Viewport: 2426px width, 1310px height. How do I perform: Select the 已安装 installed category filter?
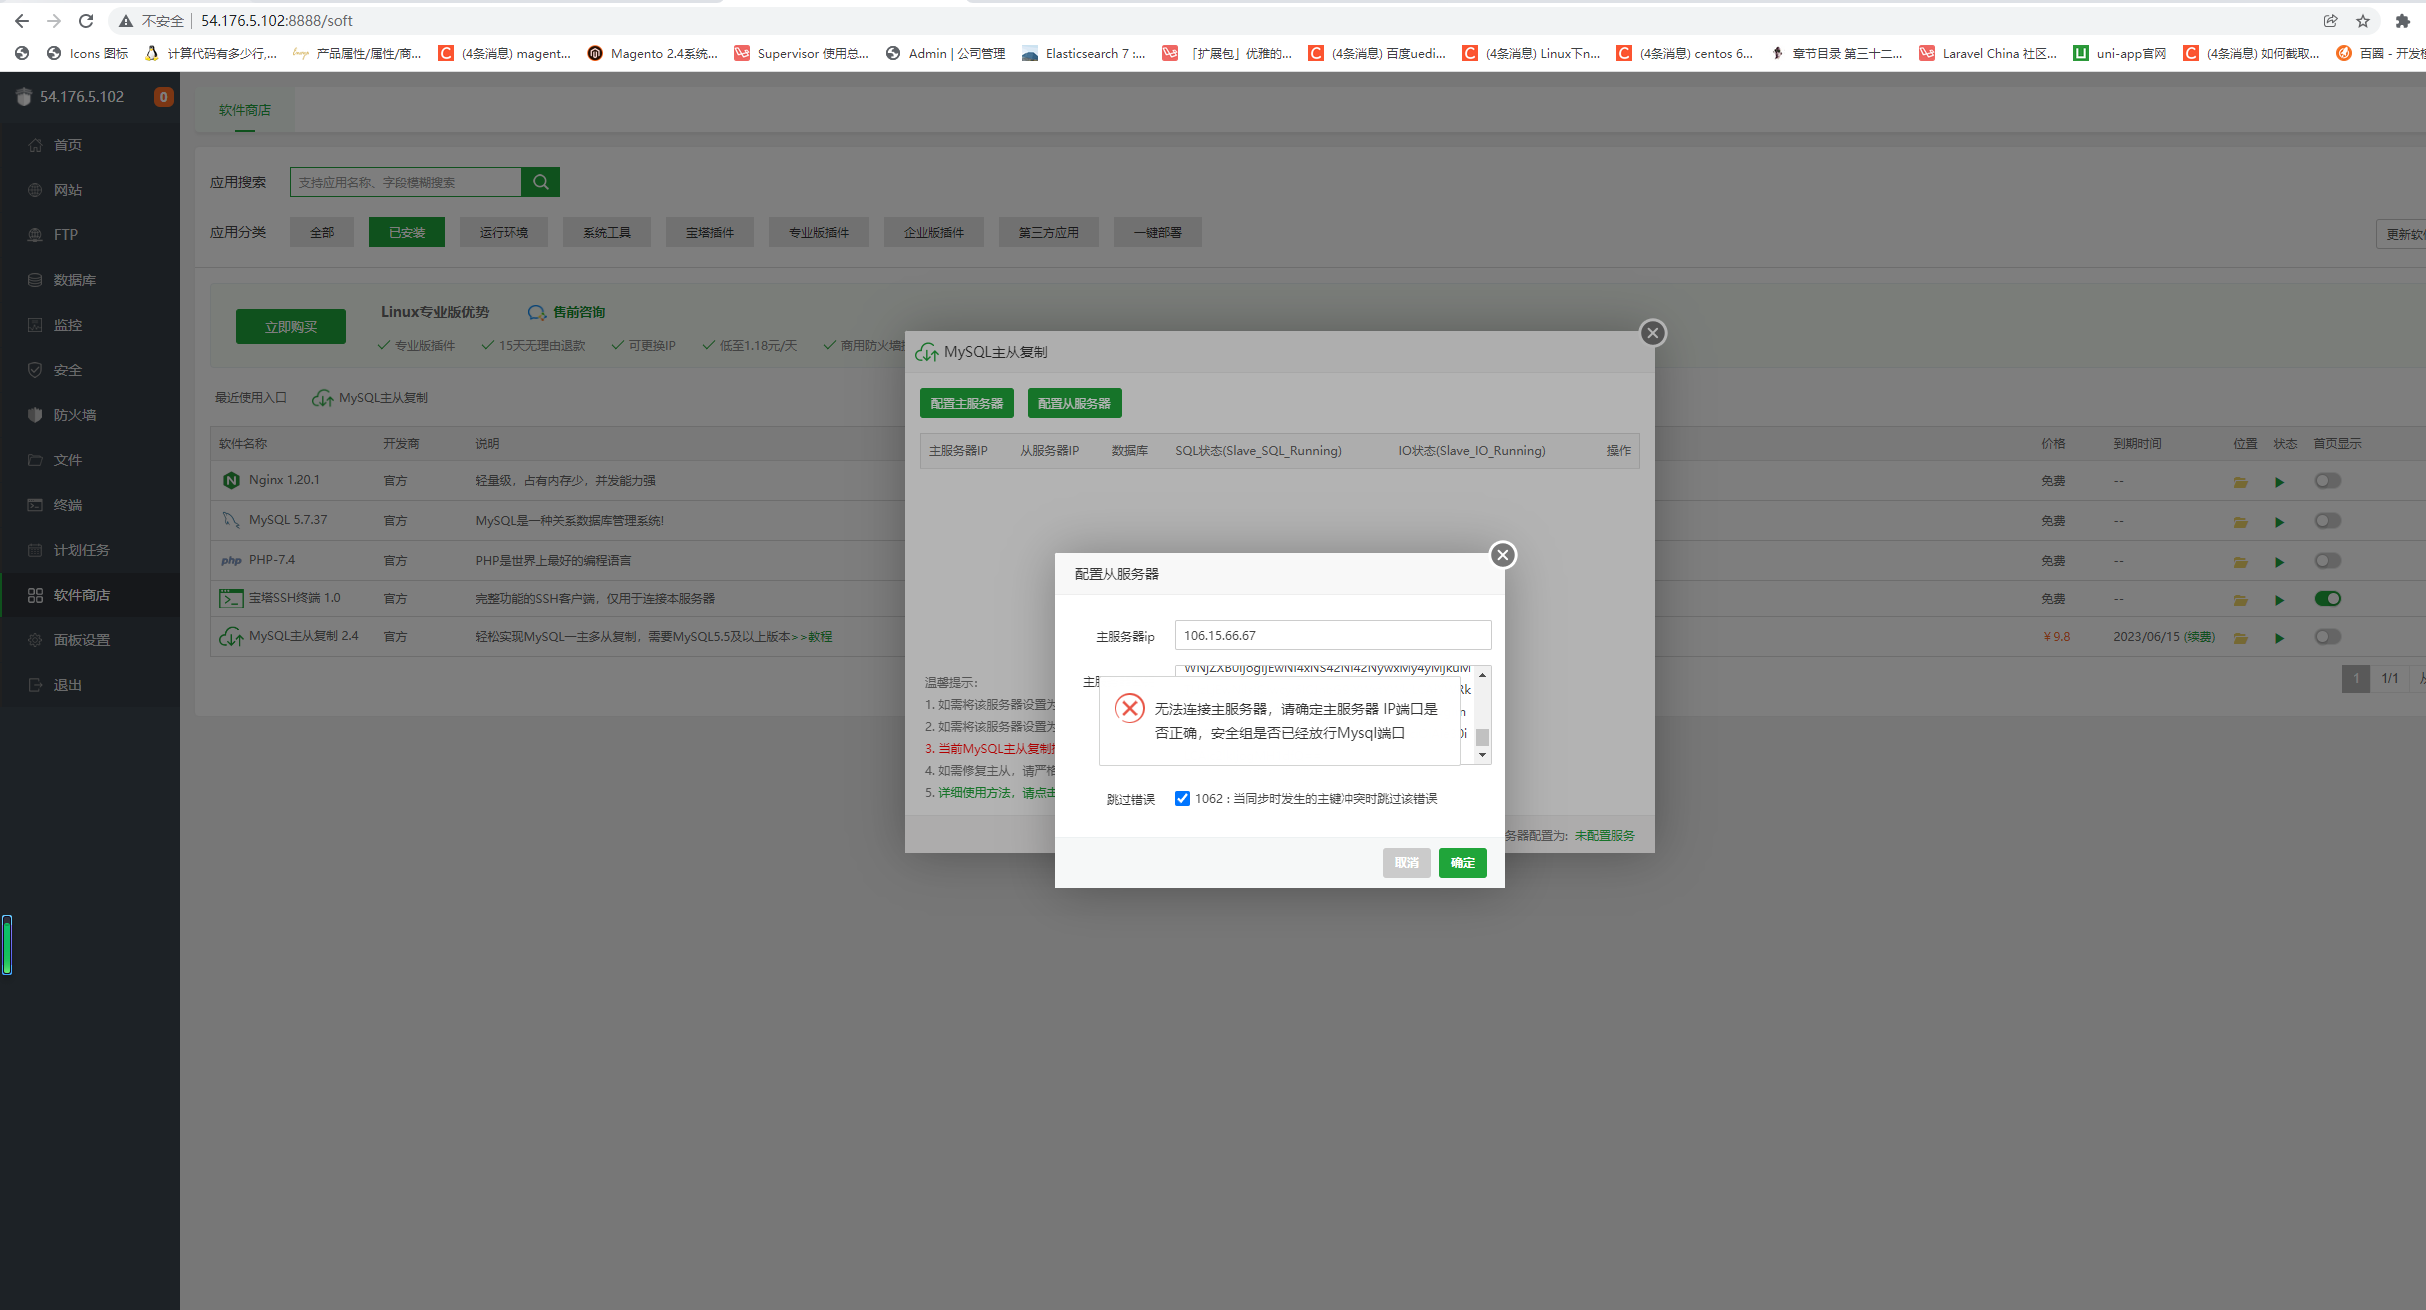point(407,232)
